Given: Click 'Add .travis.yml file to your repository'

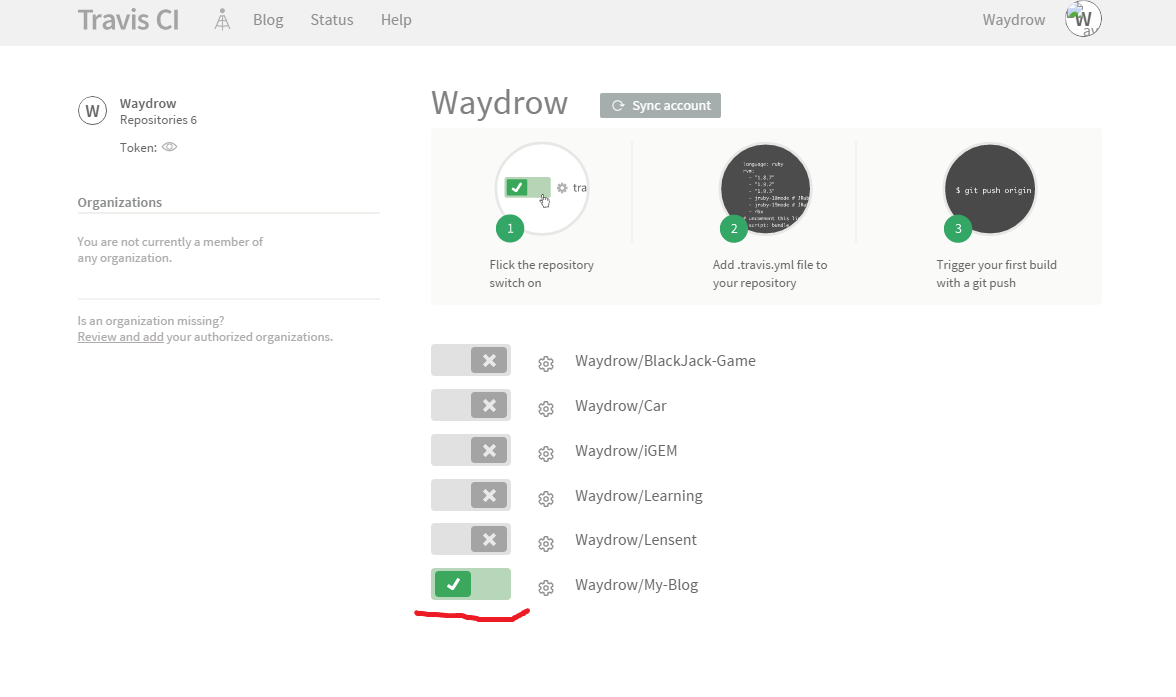Looking at the screenshot, I should (770, 274).
